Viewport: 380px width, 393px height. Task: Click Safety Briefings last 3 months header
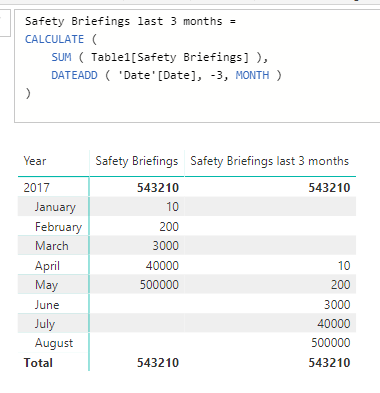tap(269, 161)
